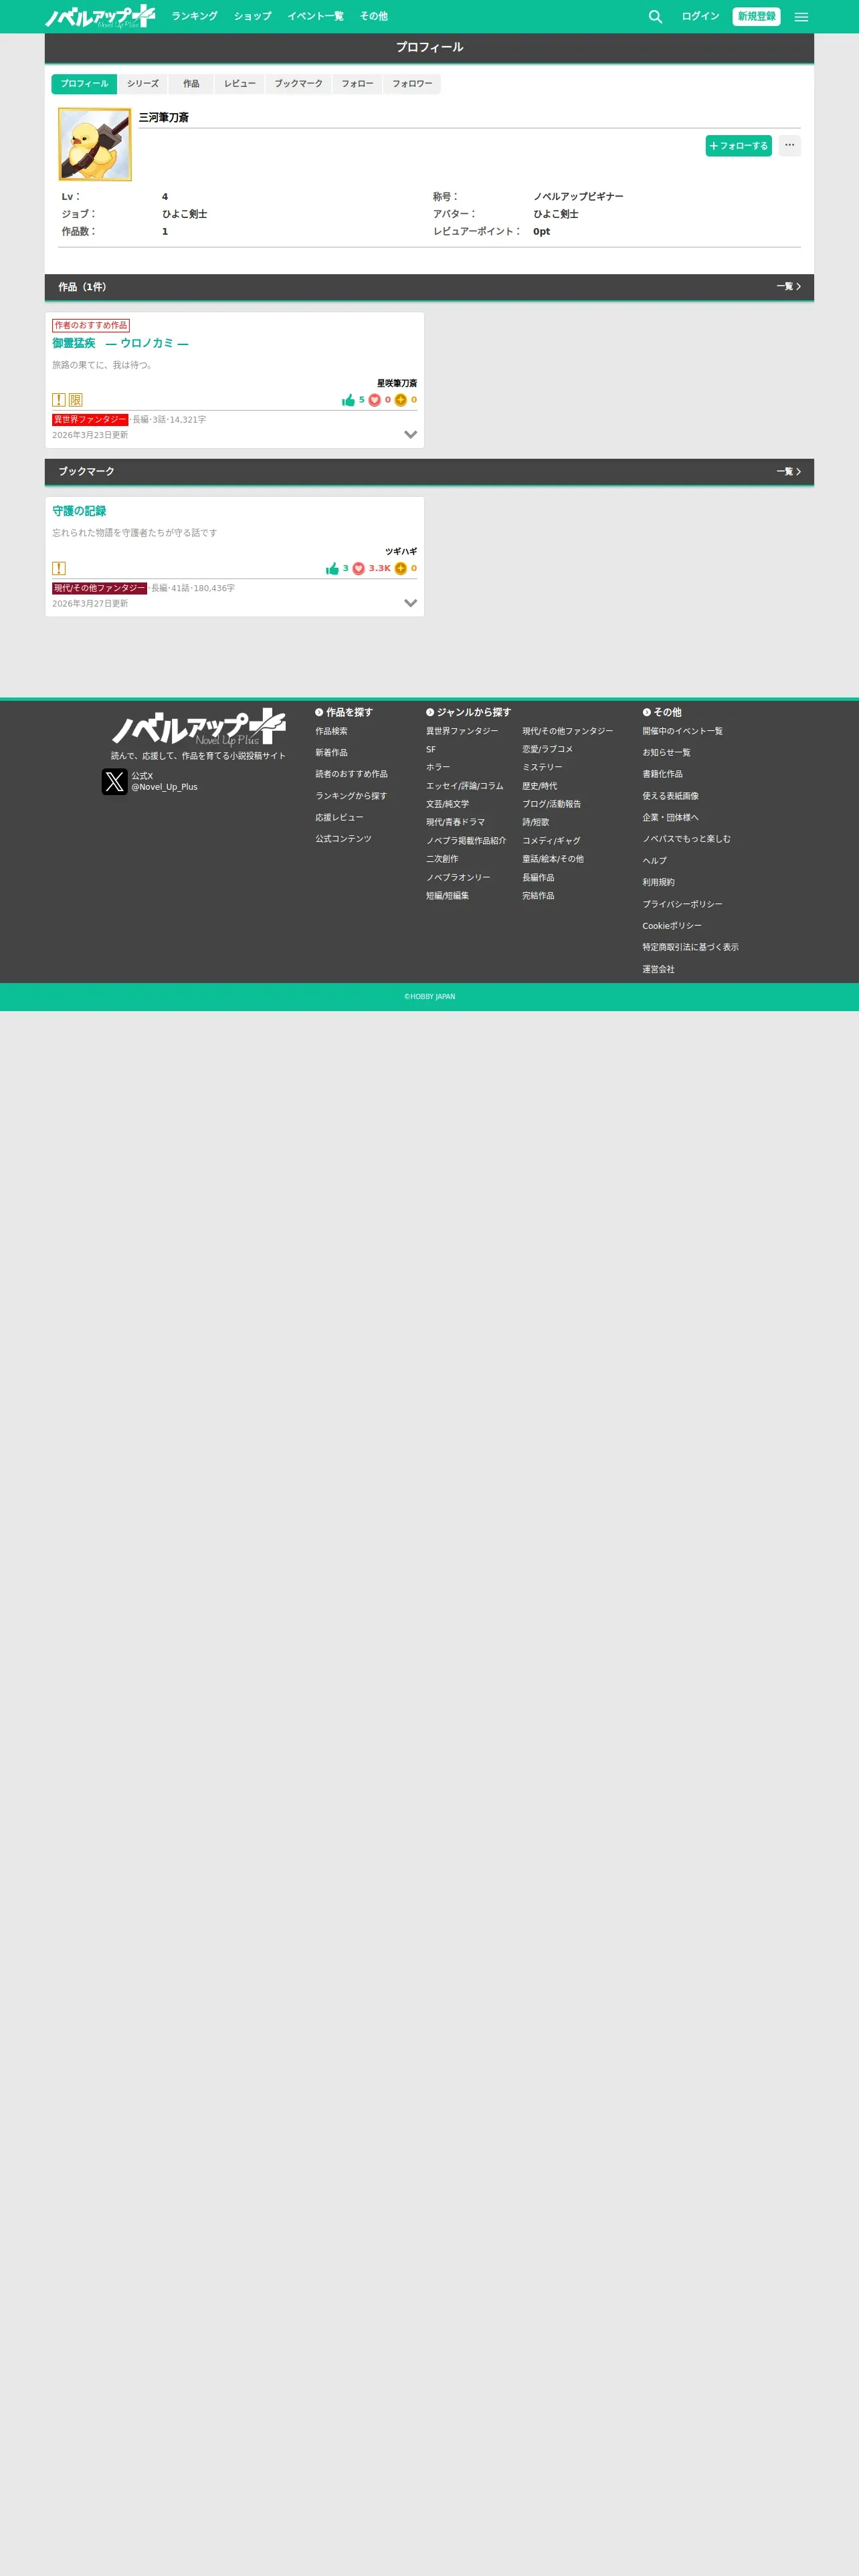Click the ログイン button
Image resolution: width=859 pixels, height=2576 pixels.
point(700,16)
